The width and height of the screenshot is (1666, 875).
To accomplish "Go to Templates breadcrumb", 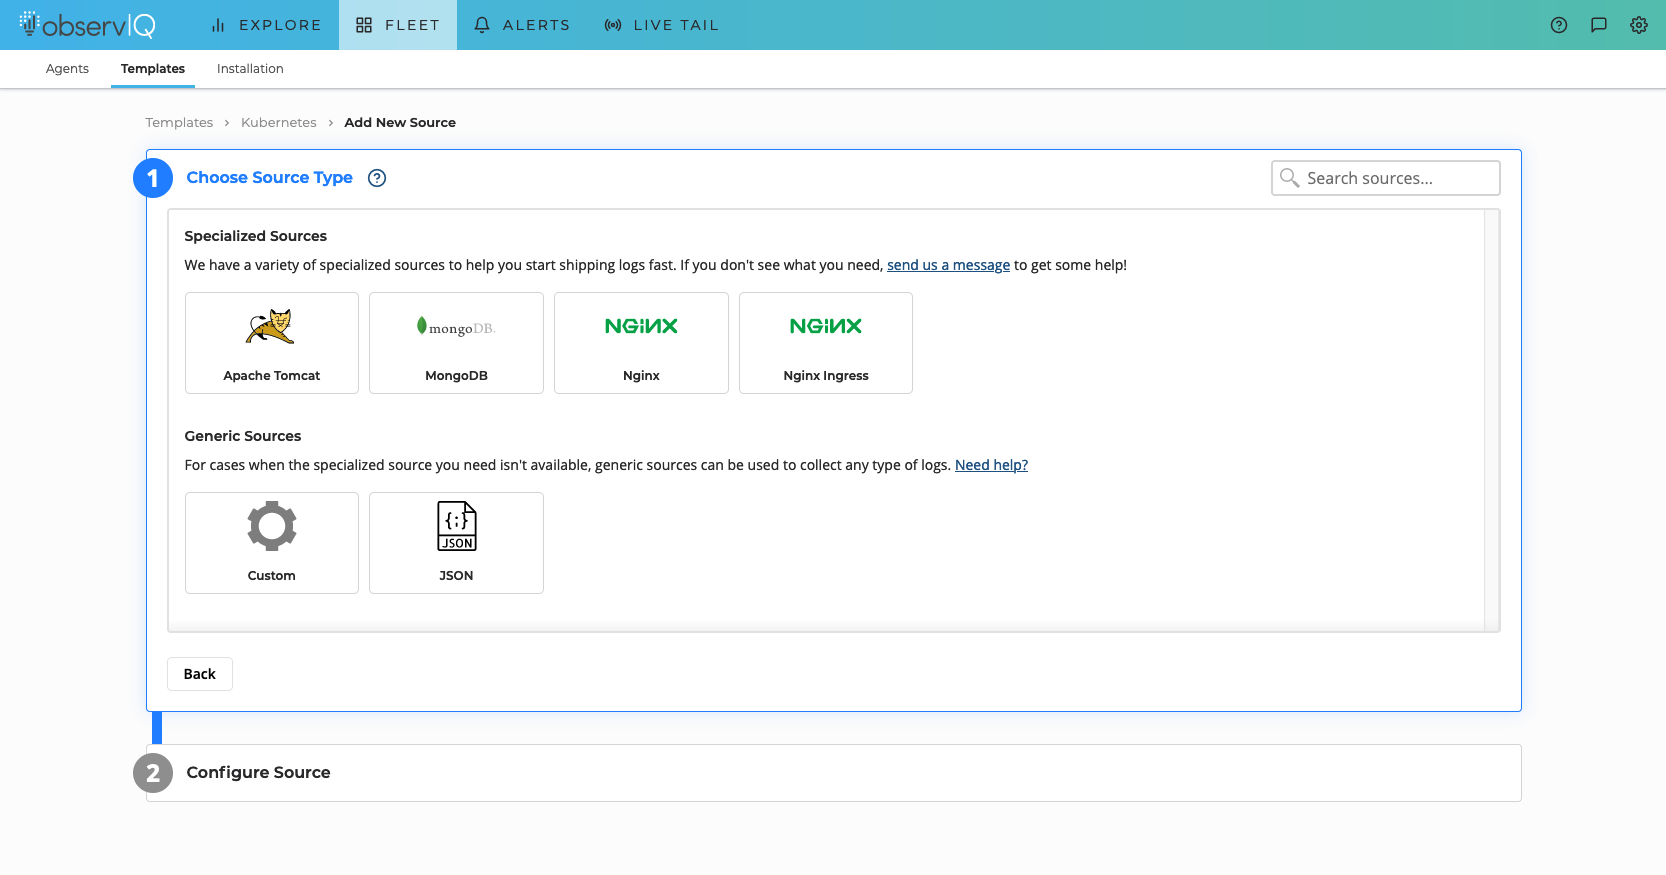I will coord(179,122).
